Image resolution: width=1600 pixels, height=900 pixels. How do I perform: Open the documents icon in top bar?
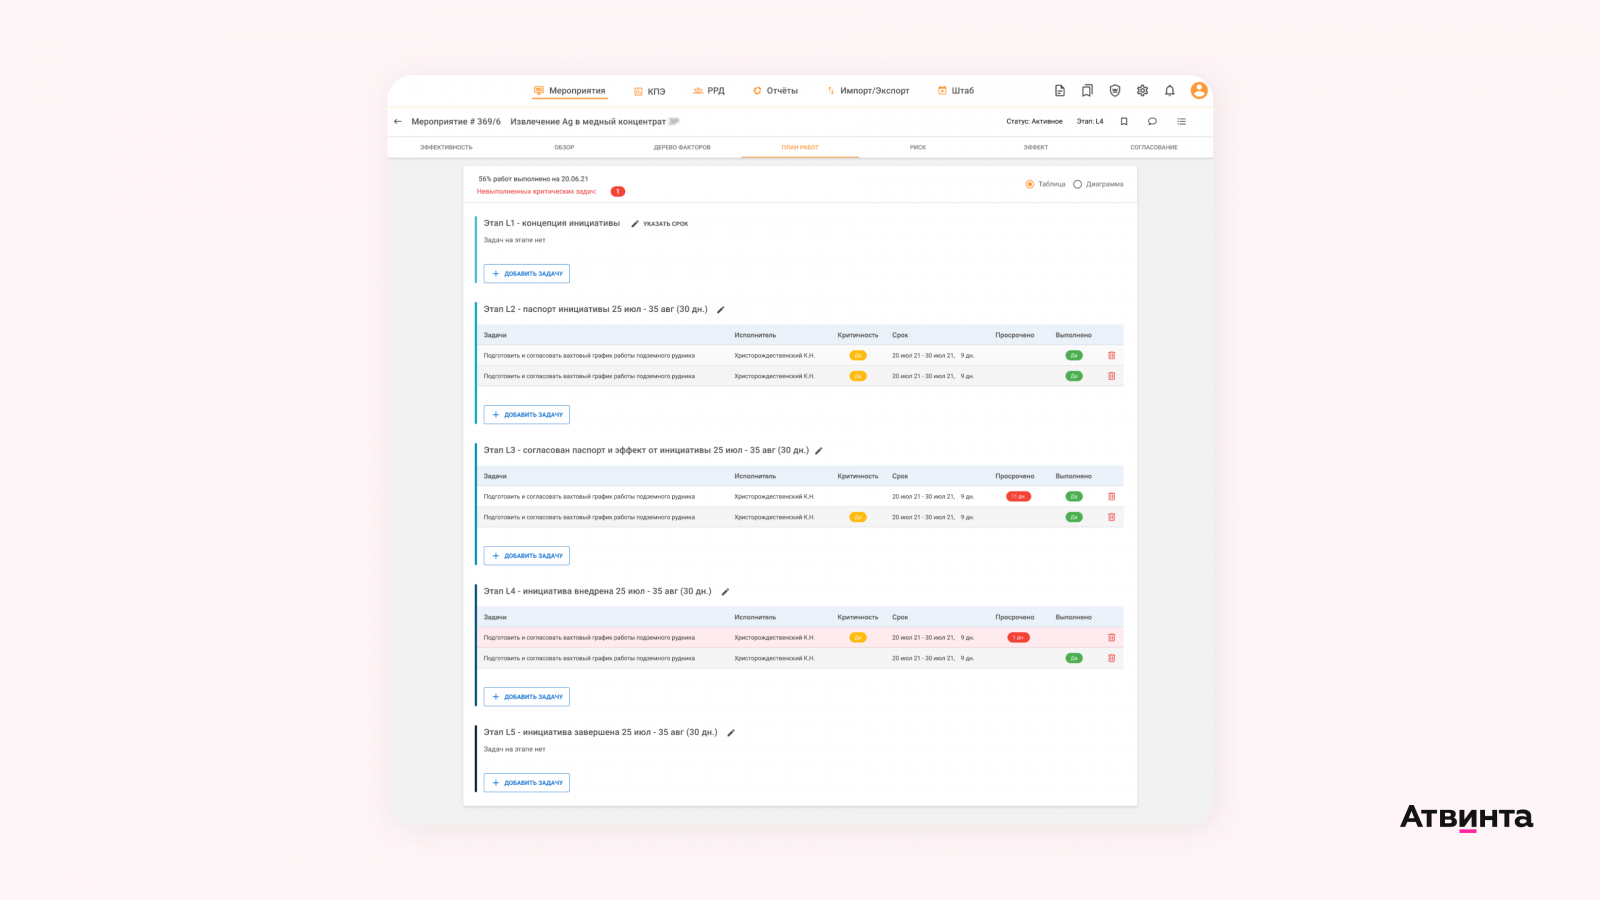click(1060, 91)
